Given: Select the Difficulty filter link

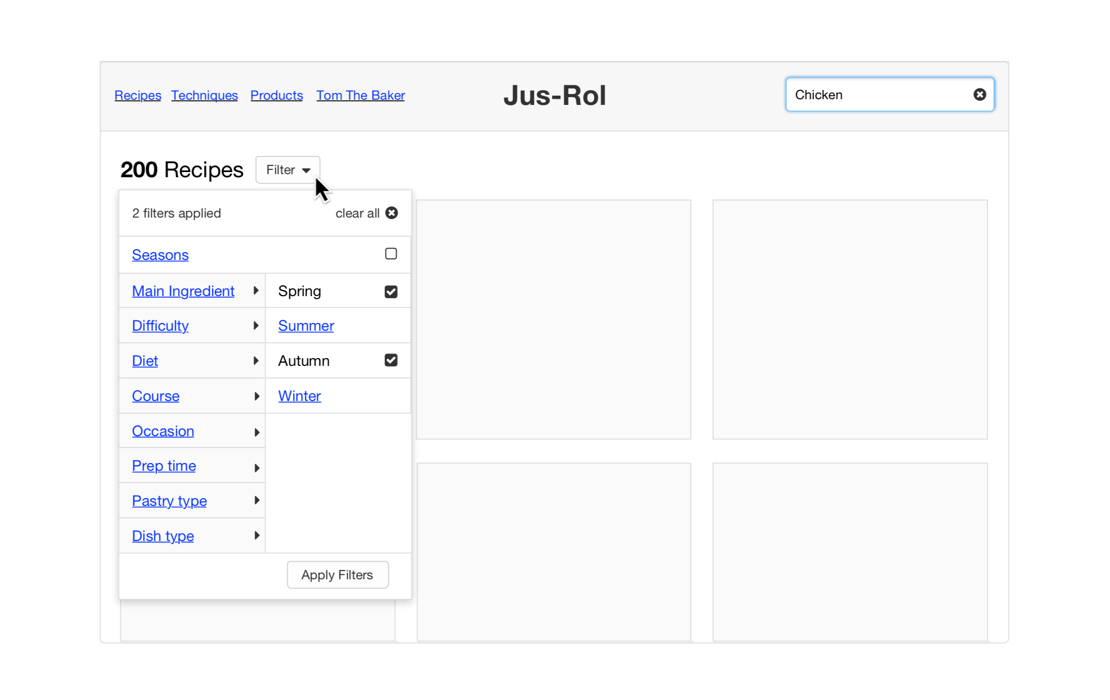Looking at the screenshot, I should [160, 326].
